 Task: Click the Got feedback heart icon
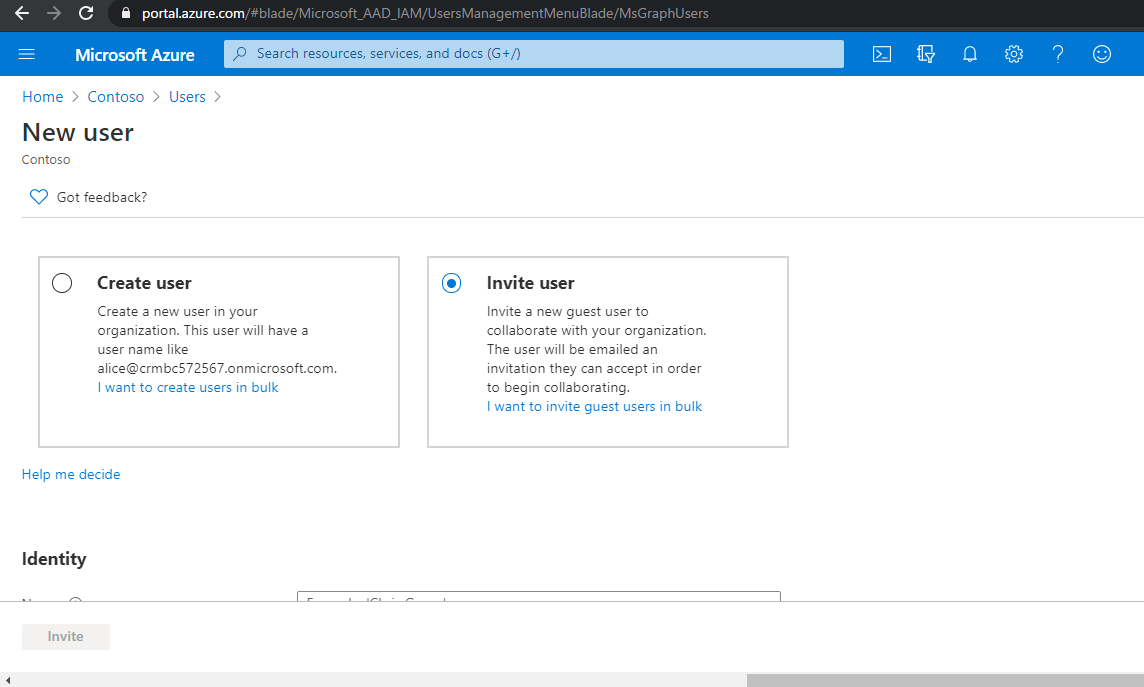pos(38,196)
